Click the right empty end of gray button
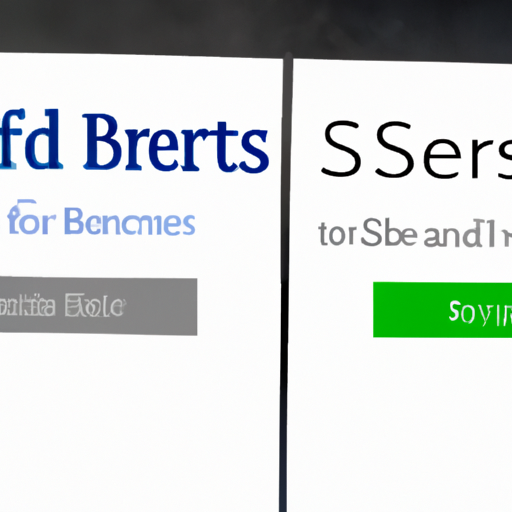 tap(162, 306)
